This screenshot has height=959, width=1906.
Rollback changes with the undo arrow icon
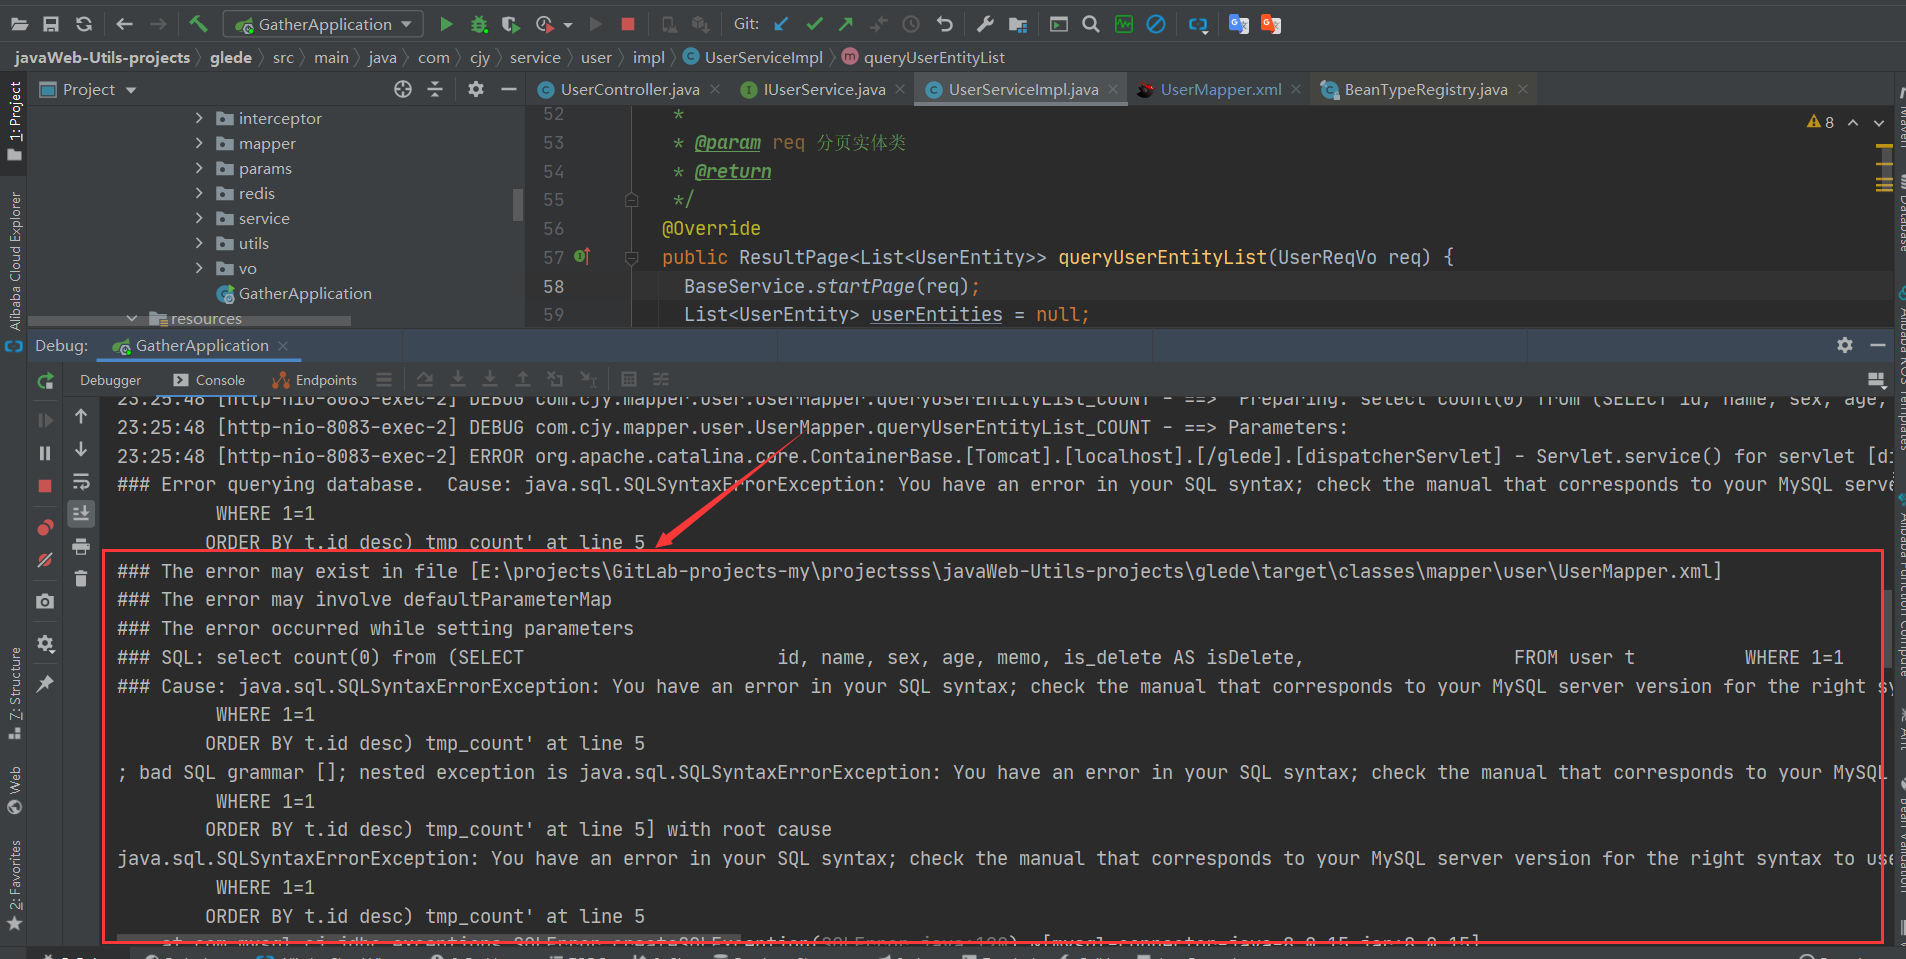944,24
